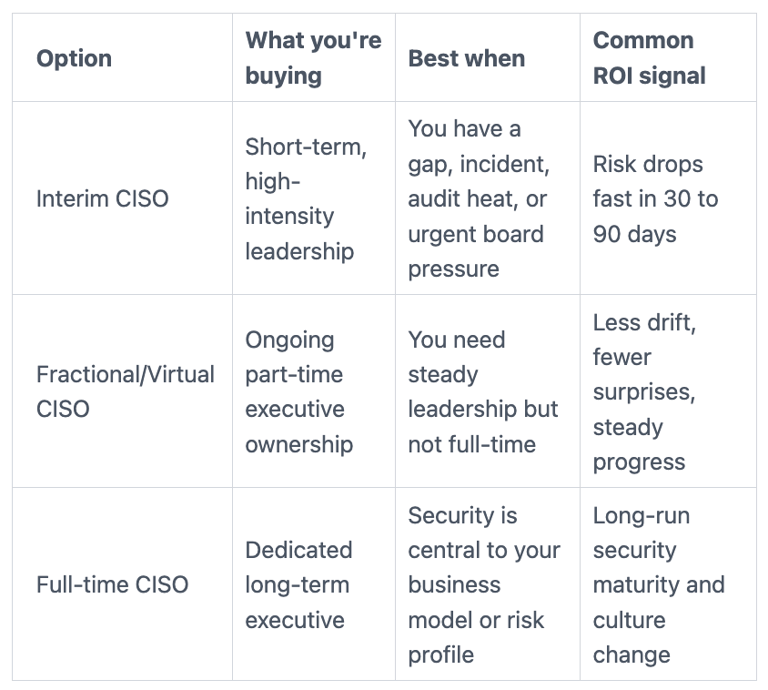Click the "Less drift, fewer surprises" cell
Image resolution: width=768 pixels, height=690 pixels.
click(x=645, y=392)
